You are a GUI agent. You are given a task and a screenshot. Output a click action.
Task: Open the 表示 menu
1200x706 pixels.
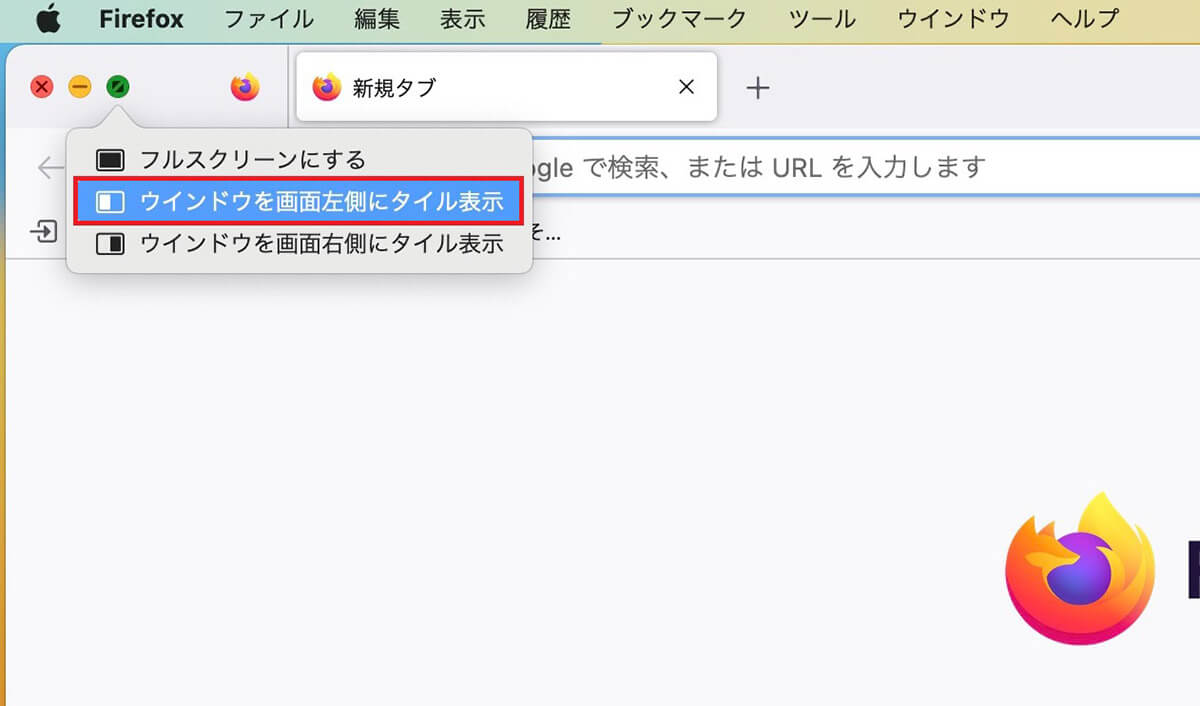(463, 19)
